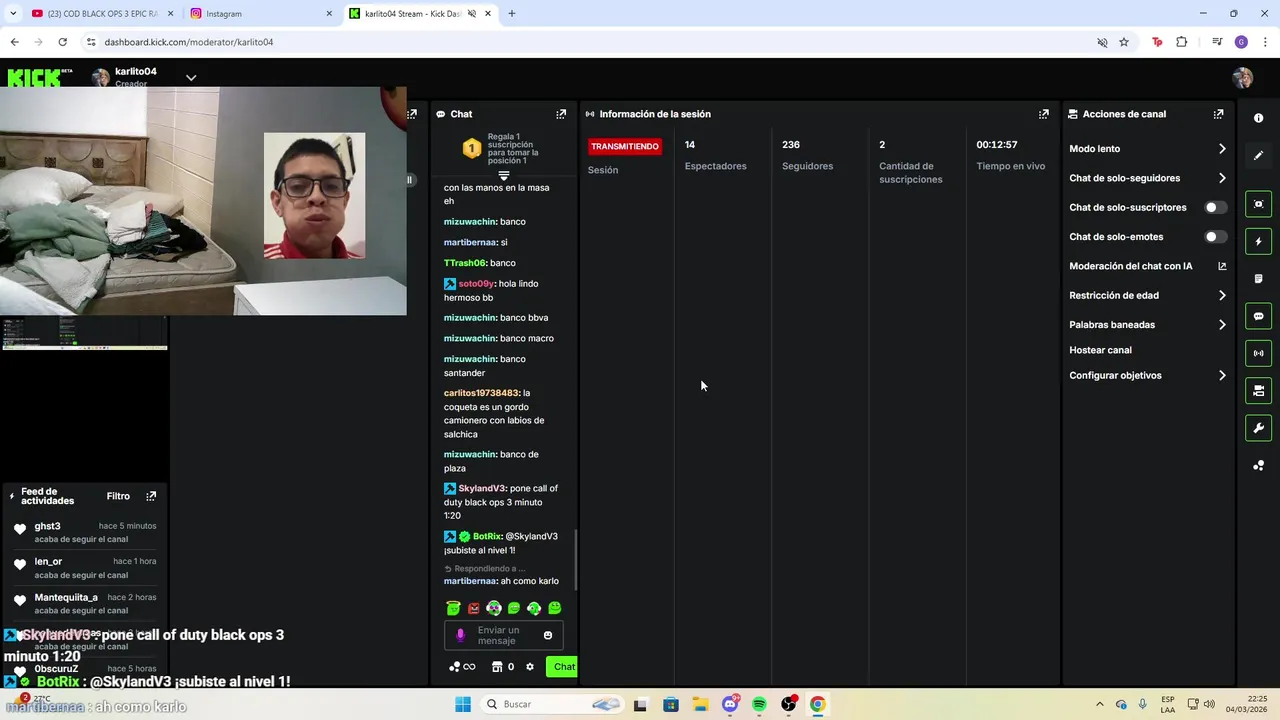Expand Modo lento options
The image size is (1280, 720).
[x=1222, y=149]
